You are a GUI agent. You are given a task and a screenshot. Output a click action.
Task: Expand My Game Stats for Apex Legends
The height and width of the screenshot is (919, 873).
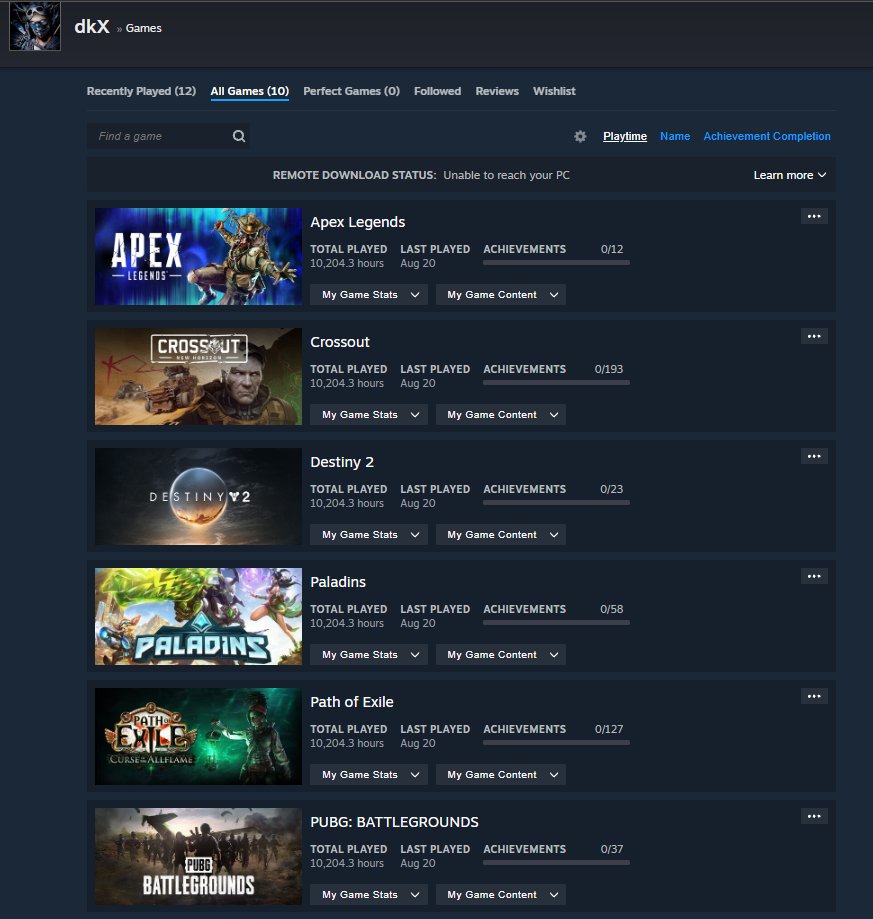pyautogui.click(x=369, y=295)
